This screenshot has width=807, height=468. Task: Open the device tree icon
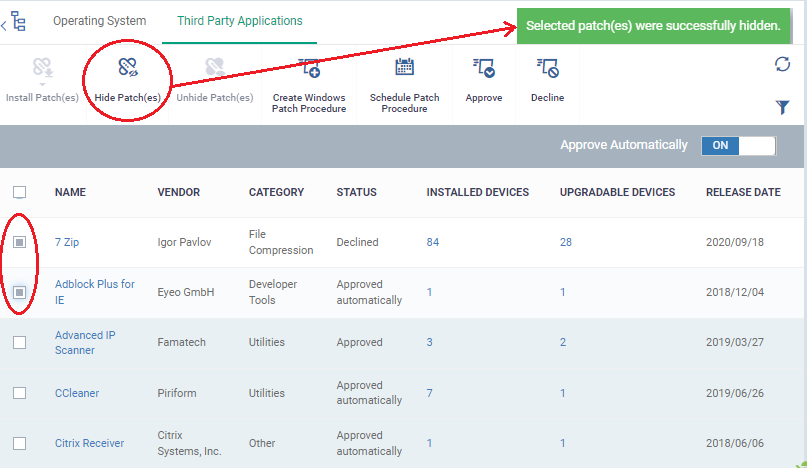(x=19, y=21)
